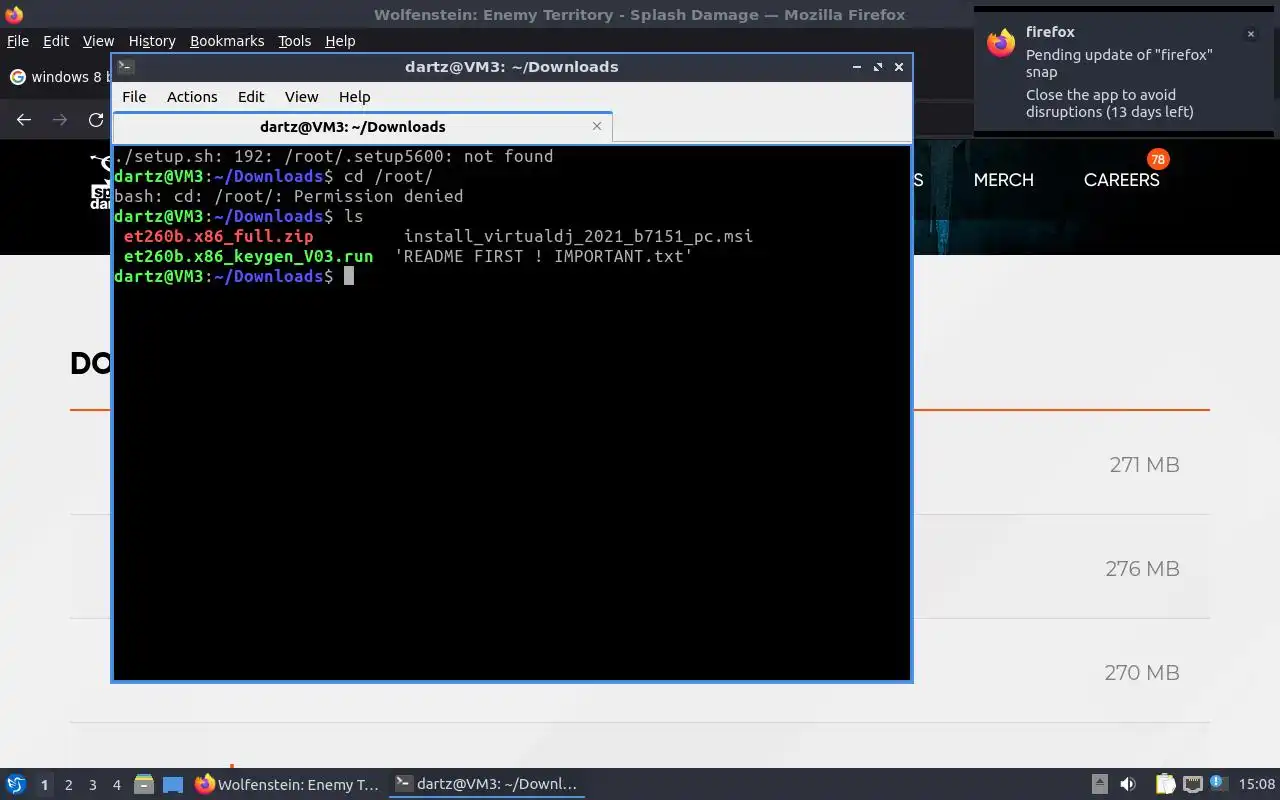Open the terminal File menu
The width and height of the screenshot is (1280, 800).
134,97
